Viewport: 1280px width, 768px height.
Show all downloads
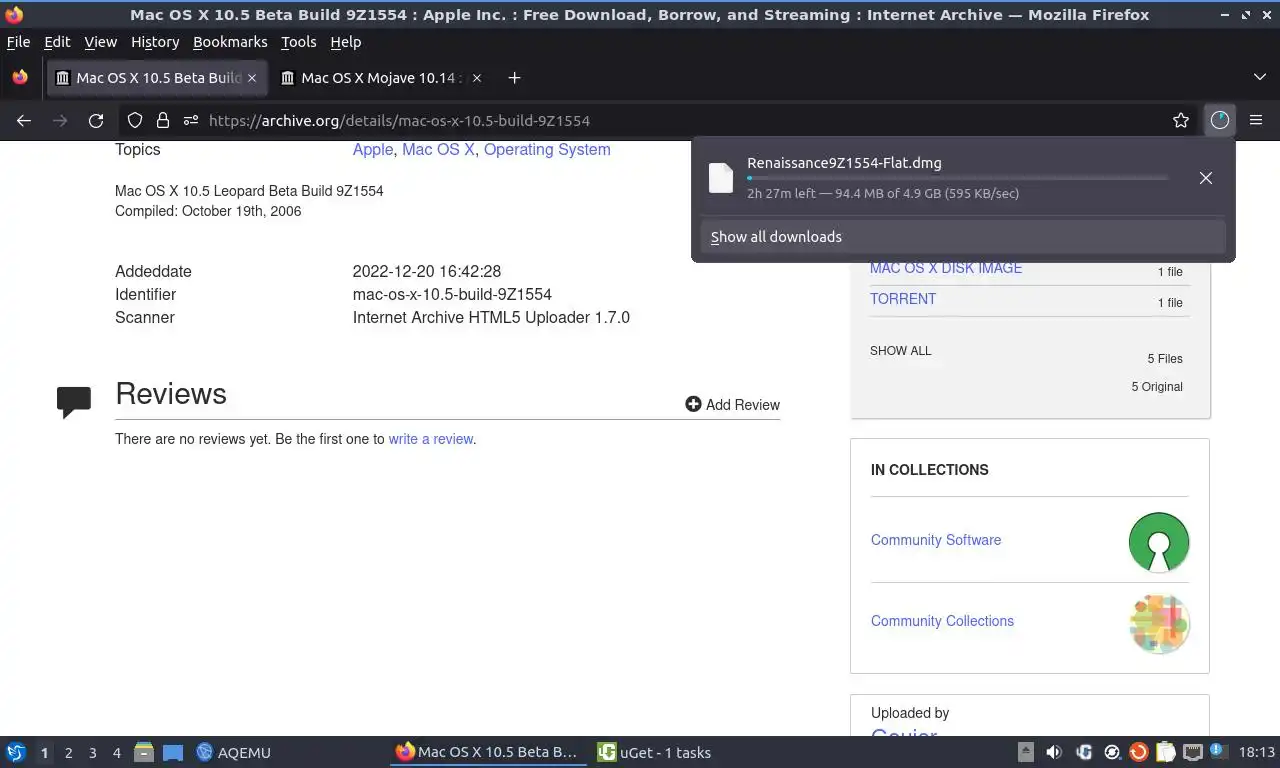tap(963, 237)
